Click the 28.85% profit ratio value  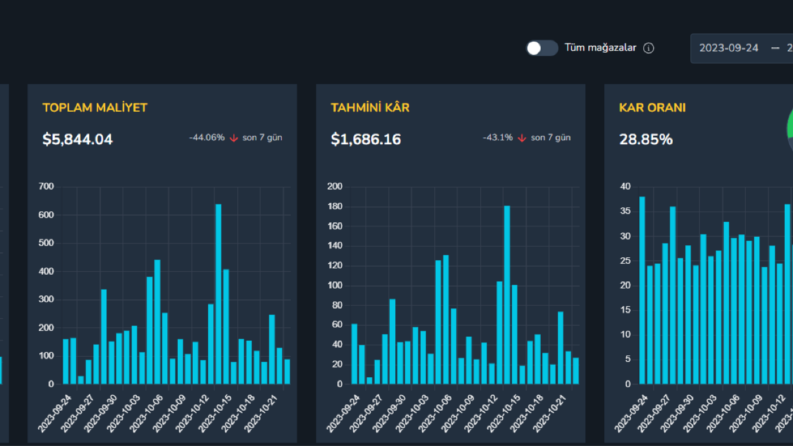tap(646, 140)
